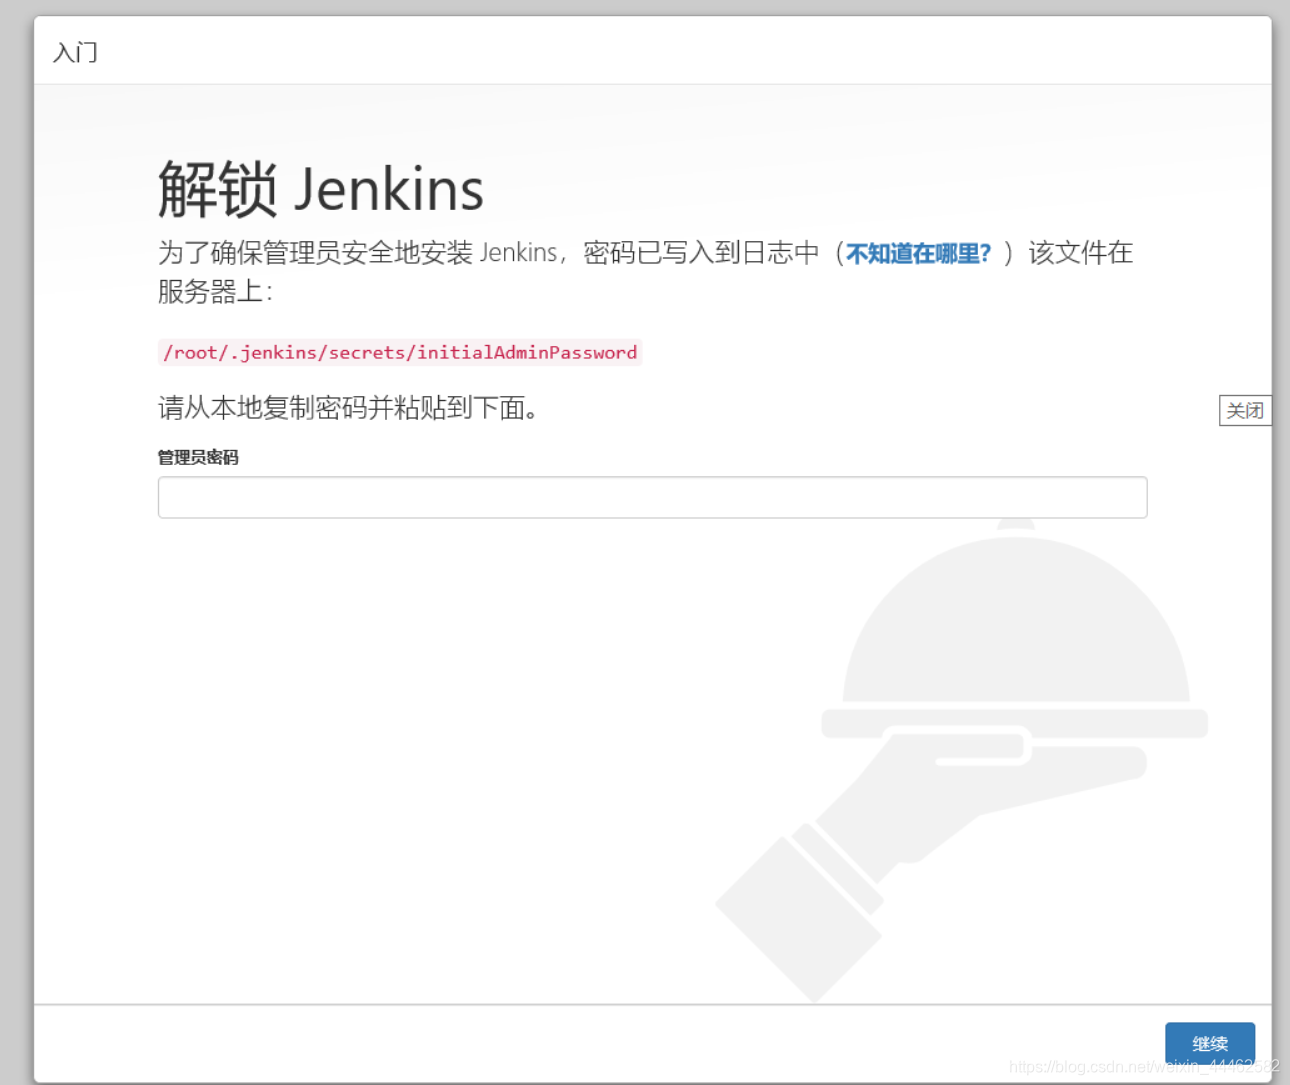Click the 请从本地复制密码并粘贴到下面 instruction text
The image size is (1290, 1085).
point(348,407)
